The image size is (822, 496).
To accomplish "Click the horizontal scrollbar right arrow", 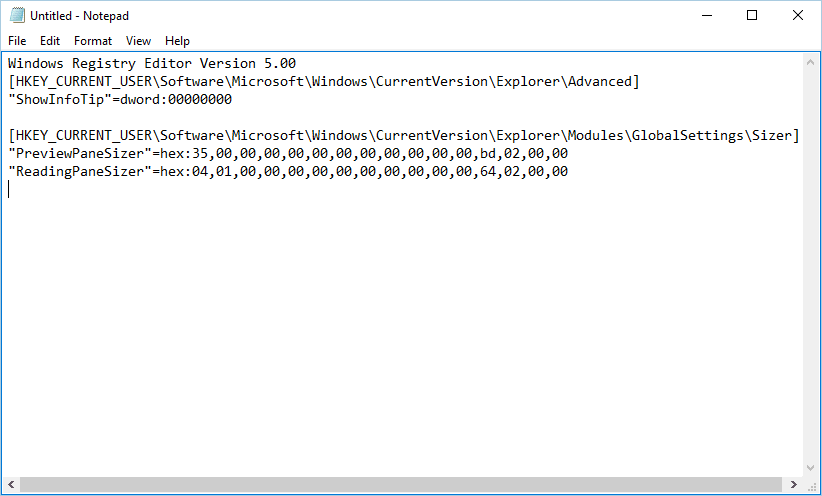I will pos(794,484).
